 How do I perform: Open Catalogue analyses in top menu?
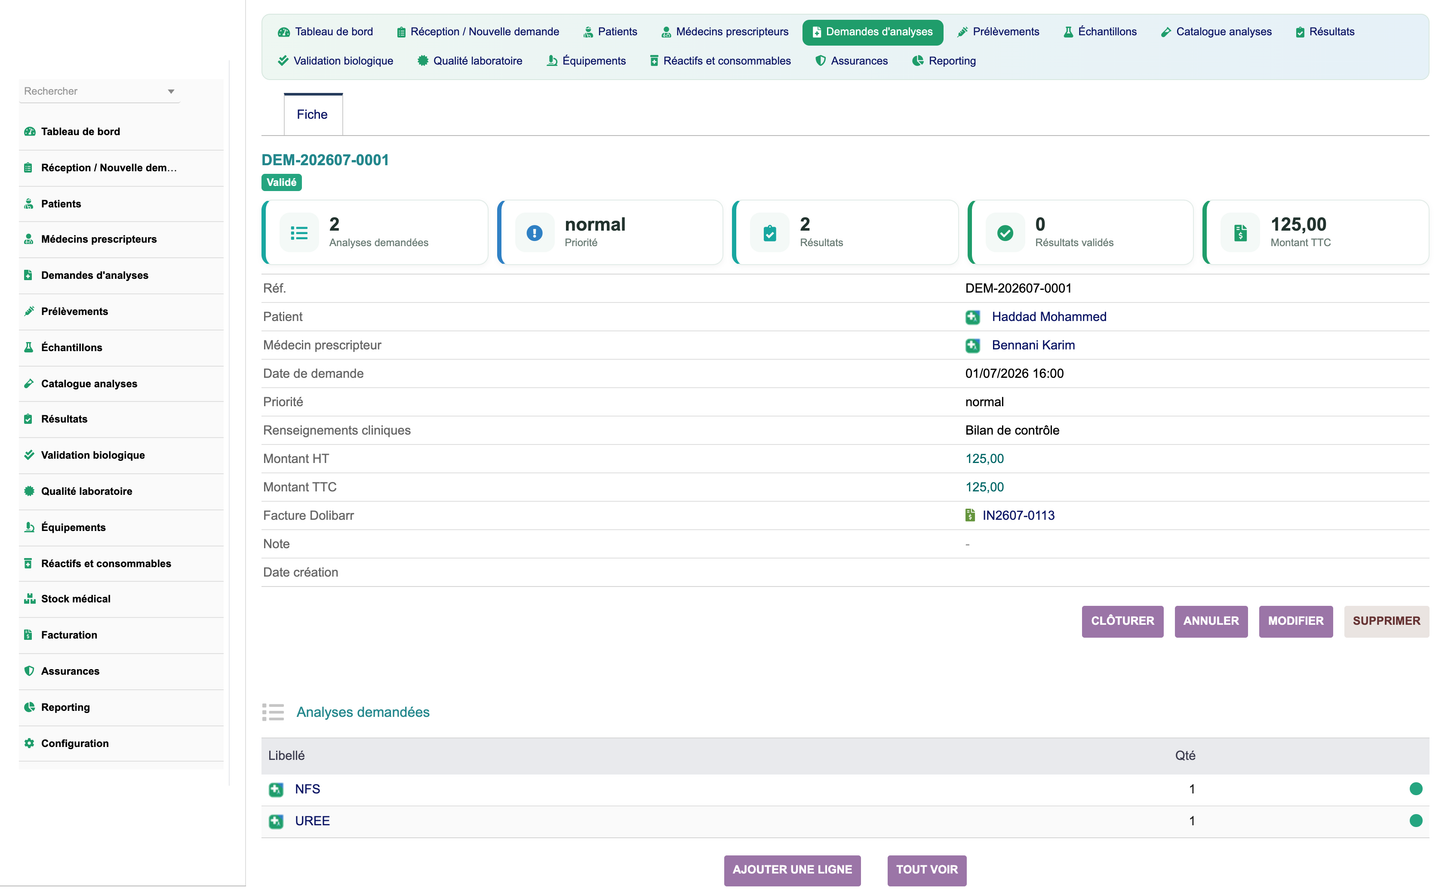(1216, 32)
